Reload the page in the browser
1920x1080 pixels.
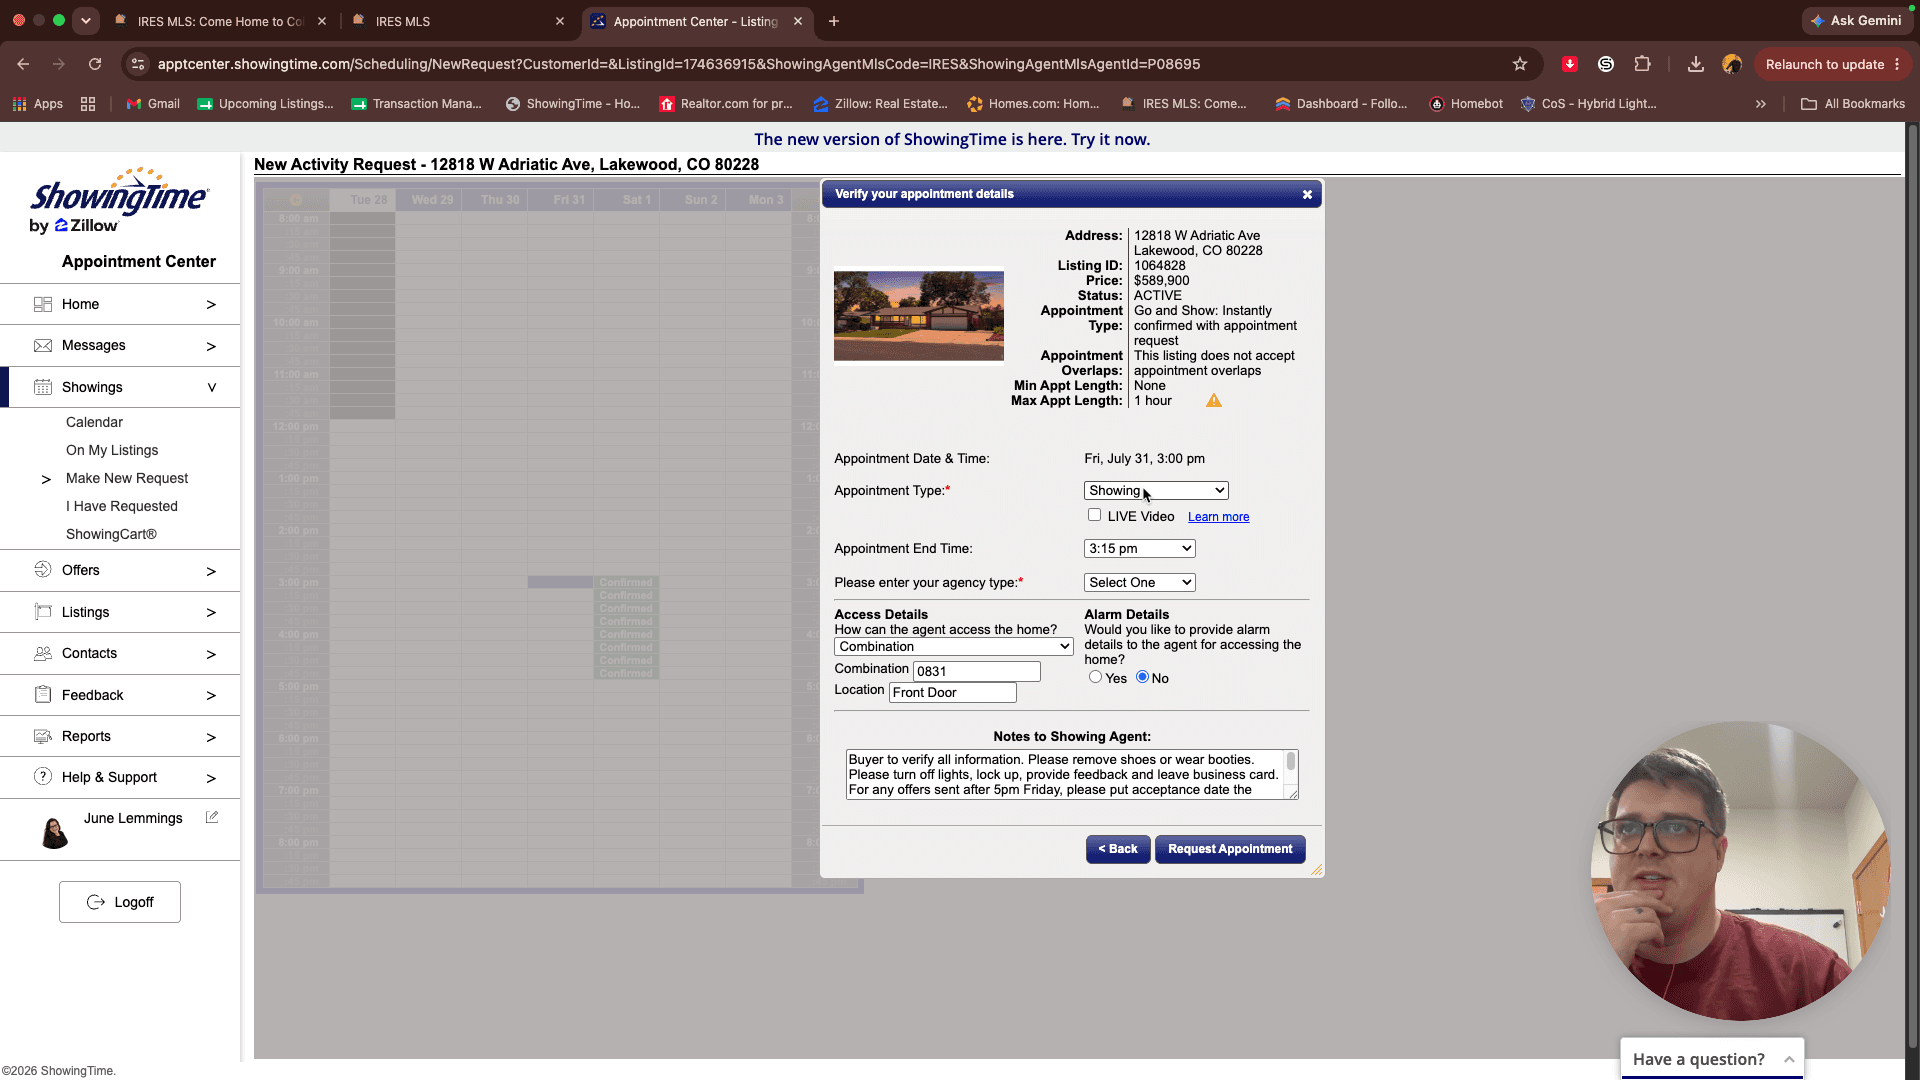(x=95, y=64)
